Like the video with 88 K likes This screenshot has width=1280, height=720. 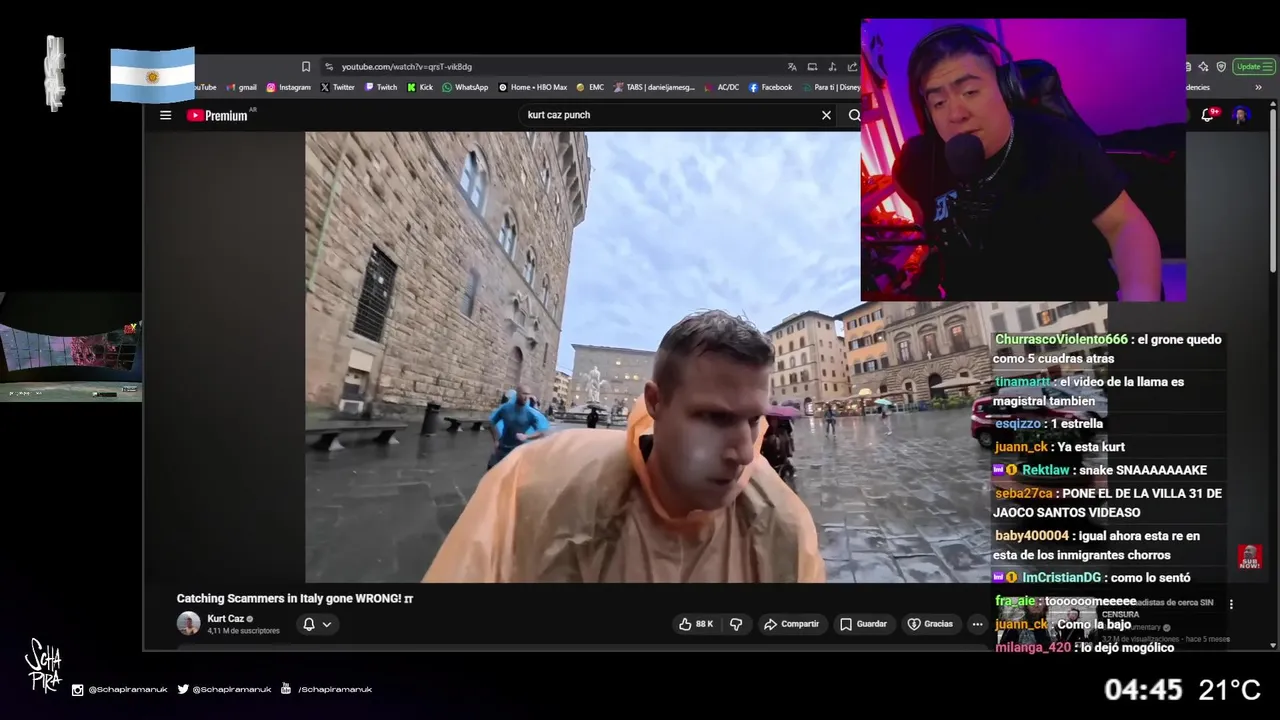point(696,624)
